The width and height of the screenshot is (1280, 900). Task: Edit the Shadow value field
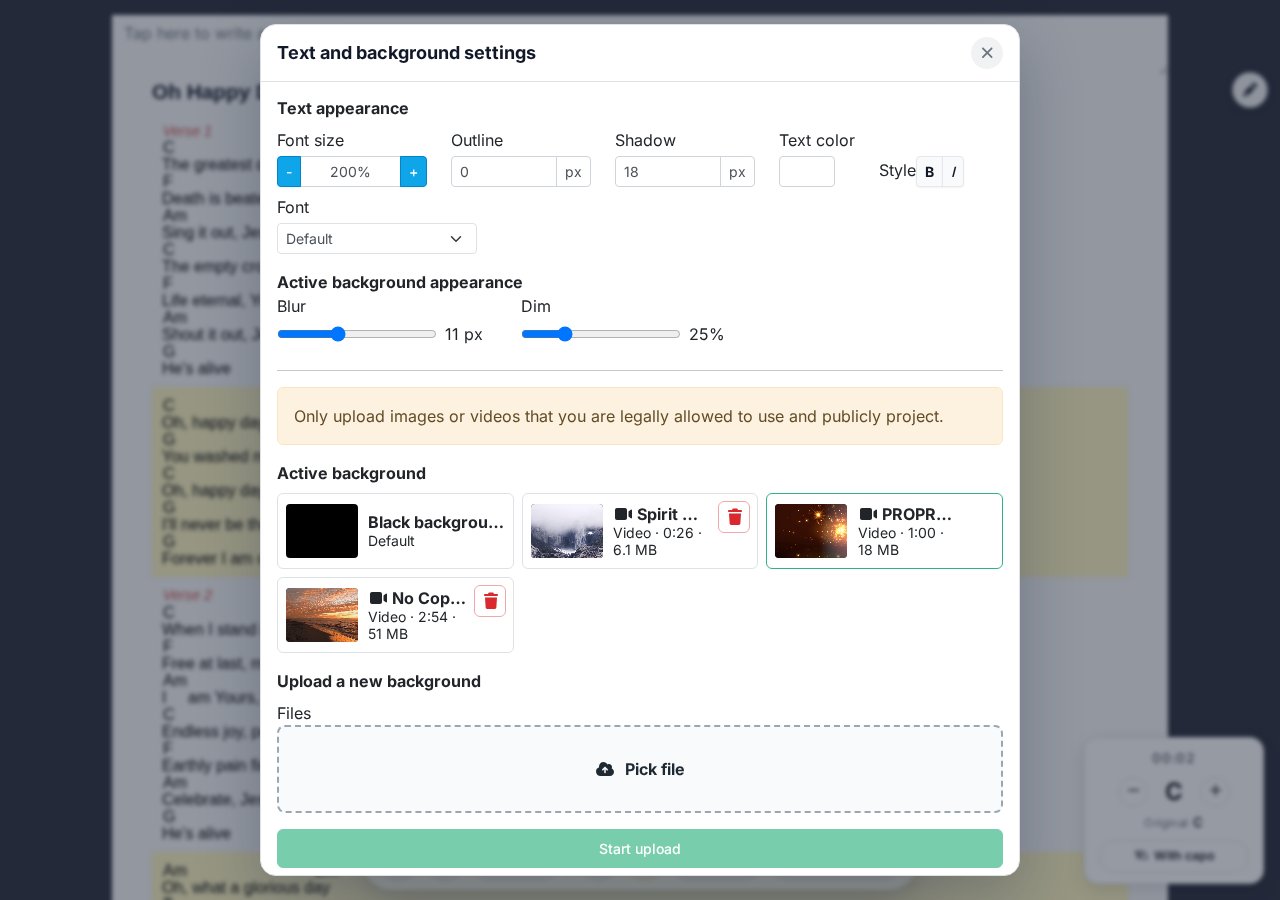point(668,172)
